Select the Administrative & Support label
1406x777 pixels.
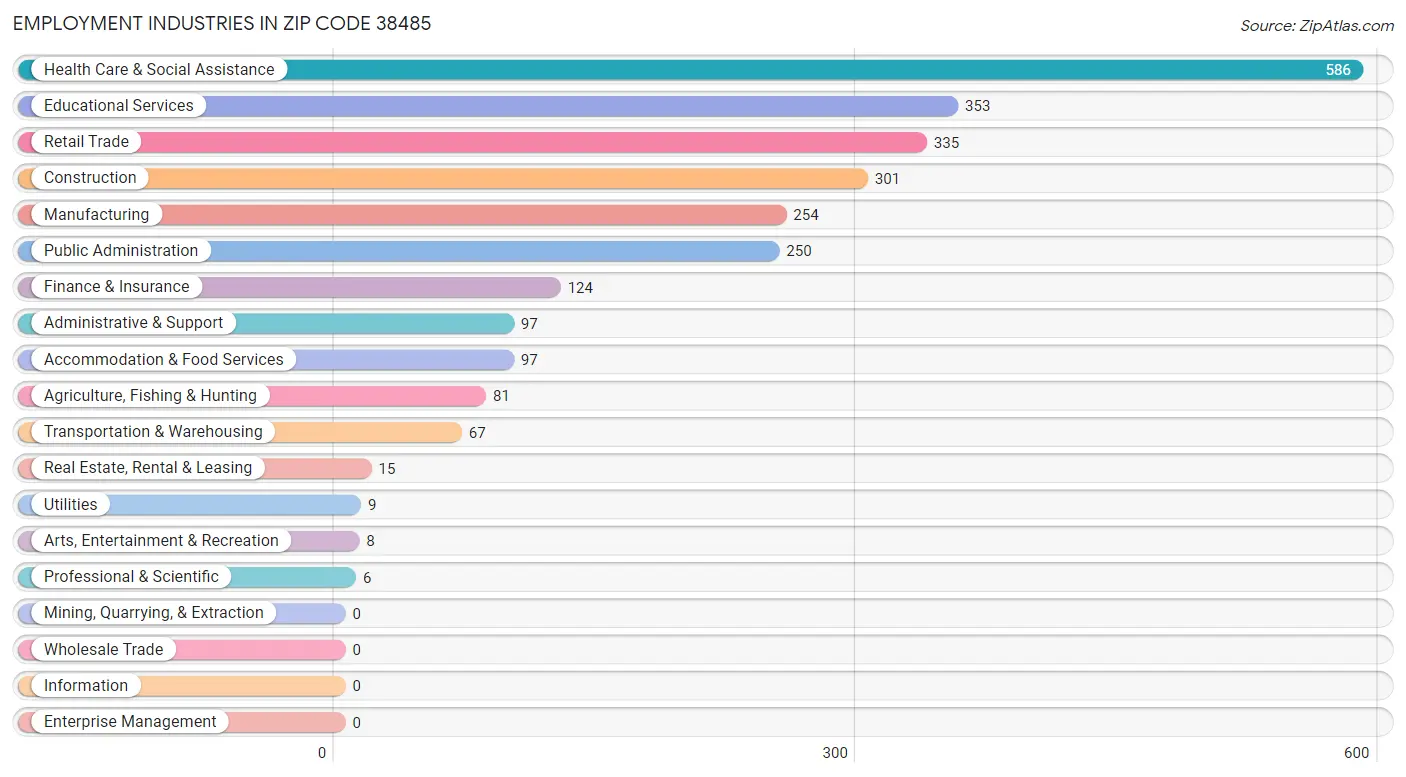(x=134, y=323)
